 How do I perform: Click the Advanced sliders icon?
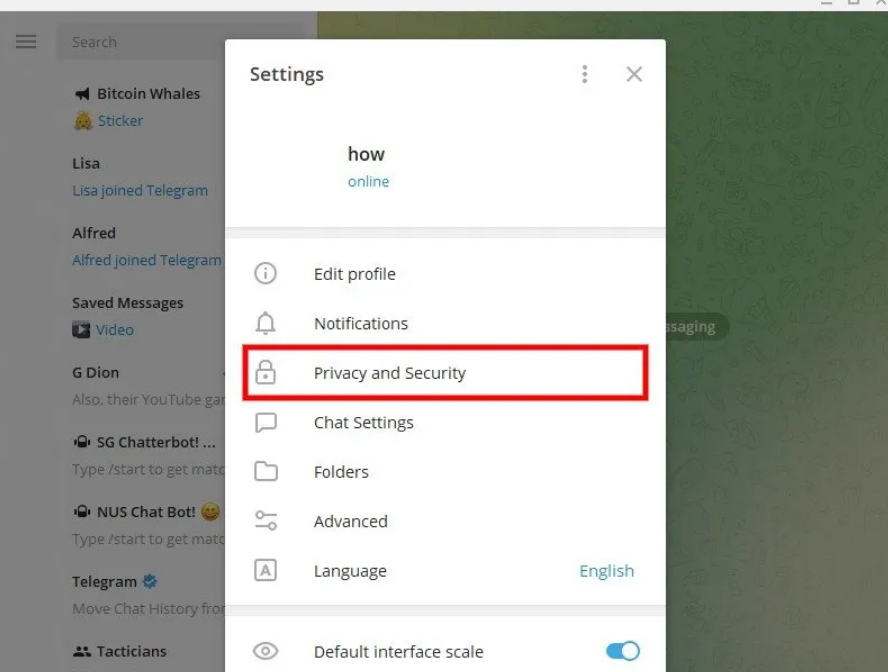tap(266, 521)
